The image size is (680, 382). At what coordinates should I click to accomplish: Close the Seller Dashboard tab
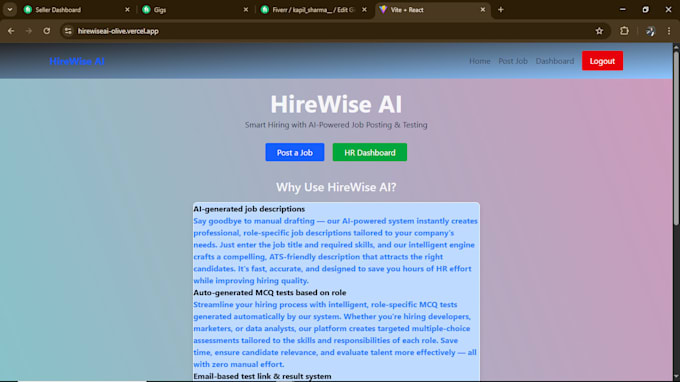tap(127, 10)
